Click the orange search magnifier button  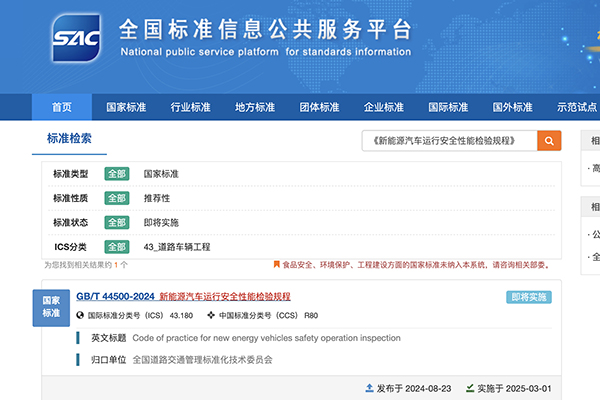(x=549, y=141)
